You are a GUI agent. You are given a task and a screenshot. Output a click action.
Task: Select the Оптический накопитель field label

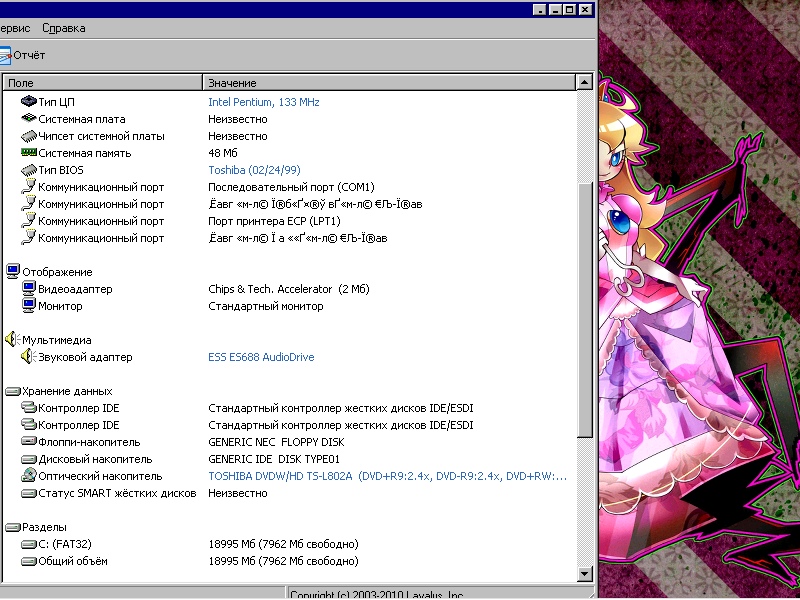(101, 476)
